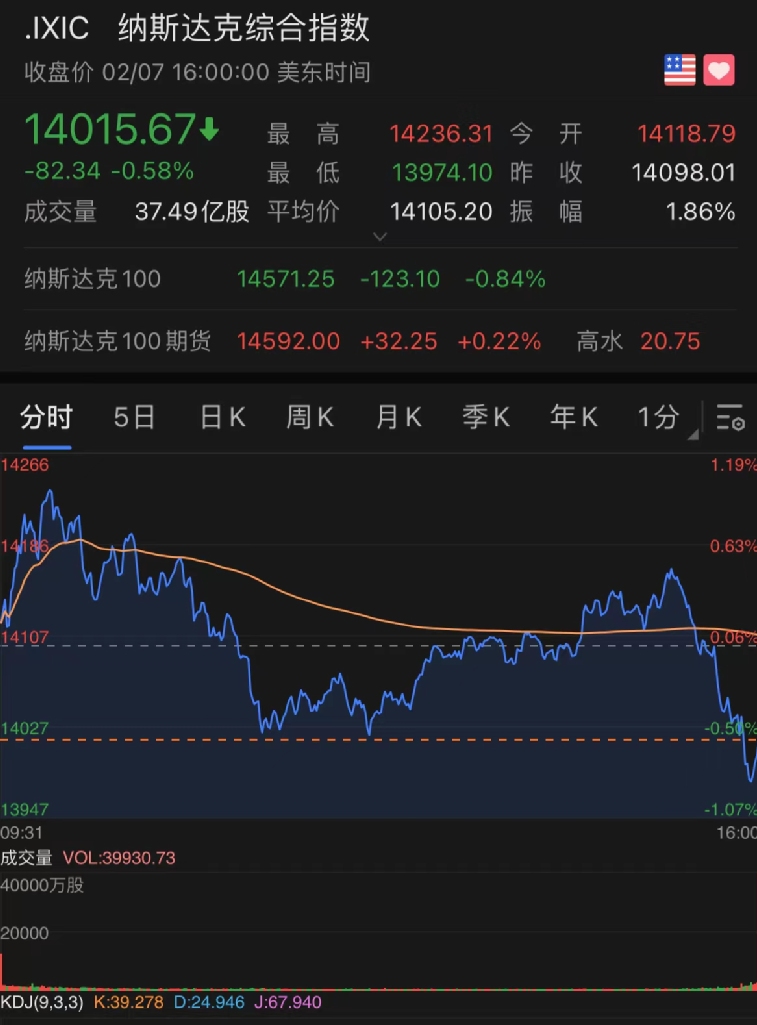Select the 季K tab
Screen dimensions: 757x1025
click(486, 417)
